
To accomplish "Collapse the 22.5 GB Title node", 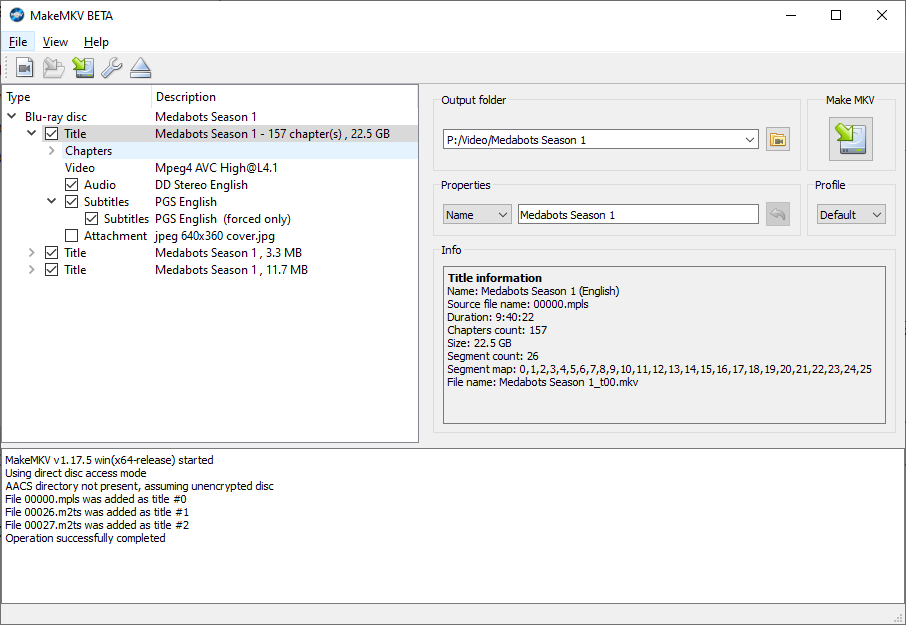I will [x=32, y=133].
